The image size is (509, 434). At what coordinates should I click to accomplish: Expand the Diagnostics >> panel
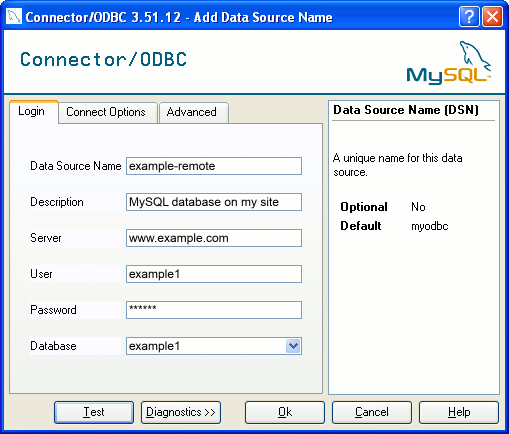coord(181,412)
